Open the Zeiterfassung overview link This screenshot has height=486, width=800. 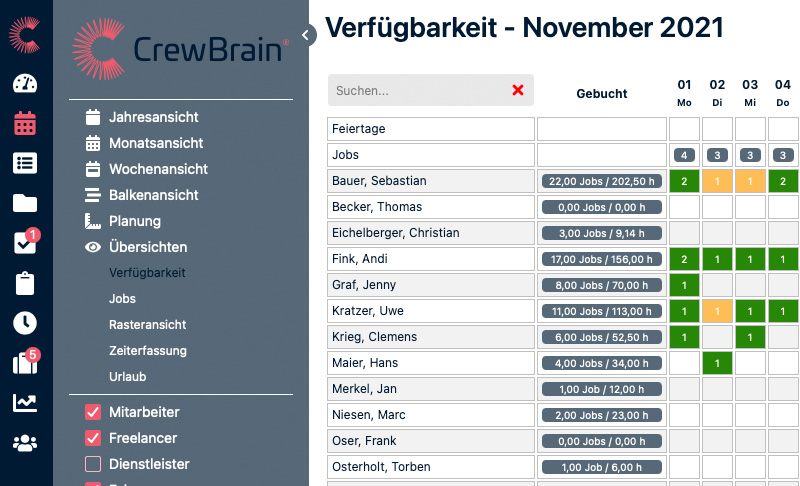tap(148, 351)
